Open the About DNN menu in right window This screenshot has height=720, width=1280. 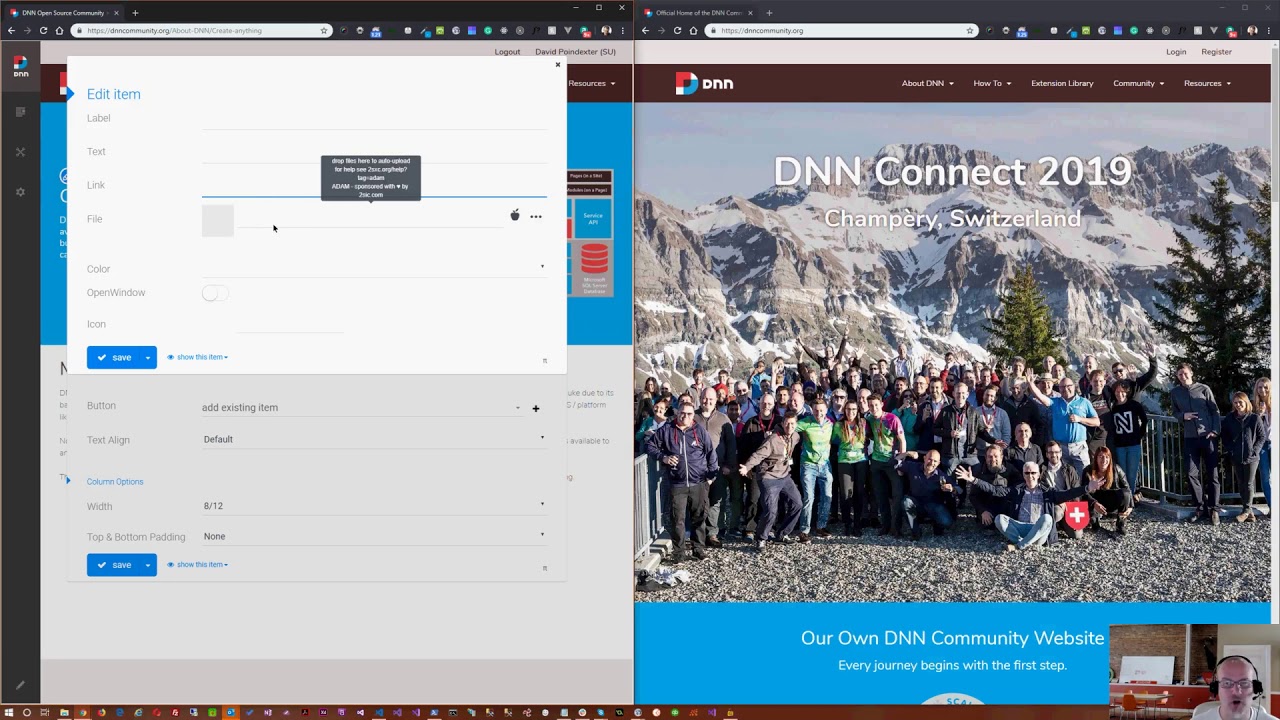tap(927, 83)
